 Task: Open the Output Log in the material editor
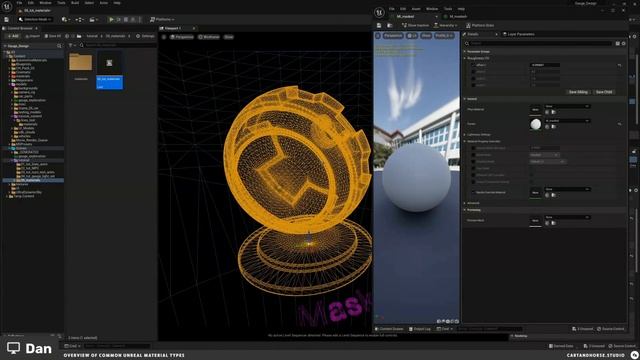coord(420,329)
